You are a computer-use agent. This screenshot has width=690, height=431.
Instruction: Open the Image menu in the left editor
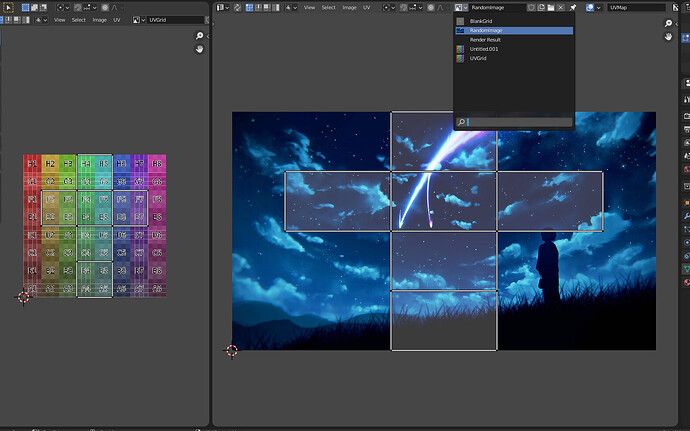point(99,20)
